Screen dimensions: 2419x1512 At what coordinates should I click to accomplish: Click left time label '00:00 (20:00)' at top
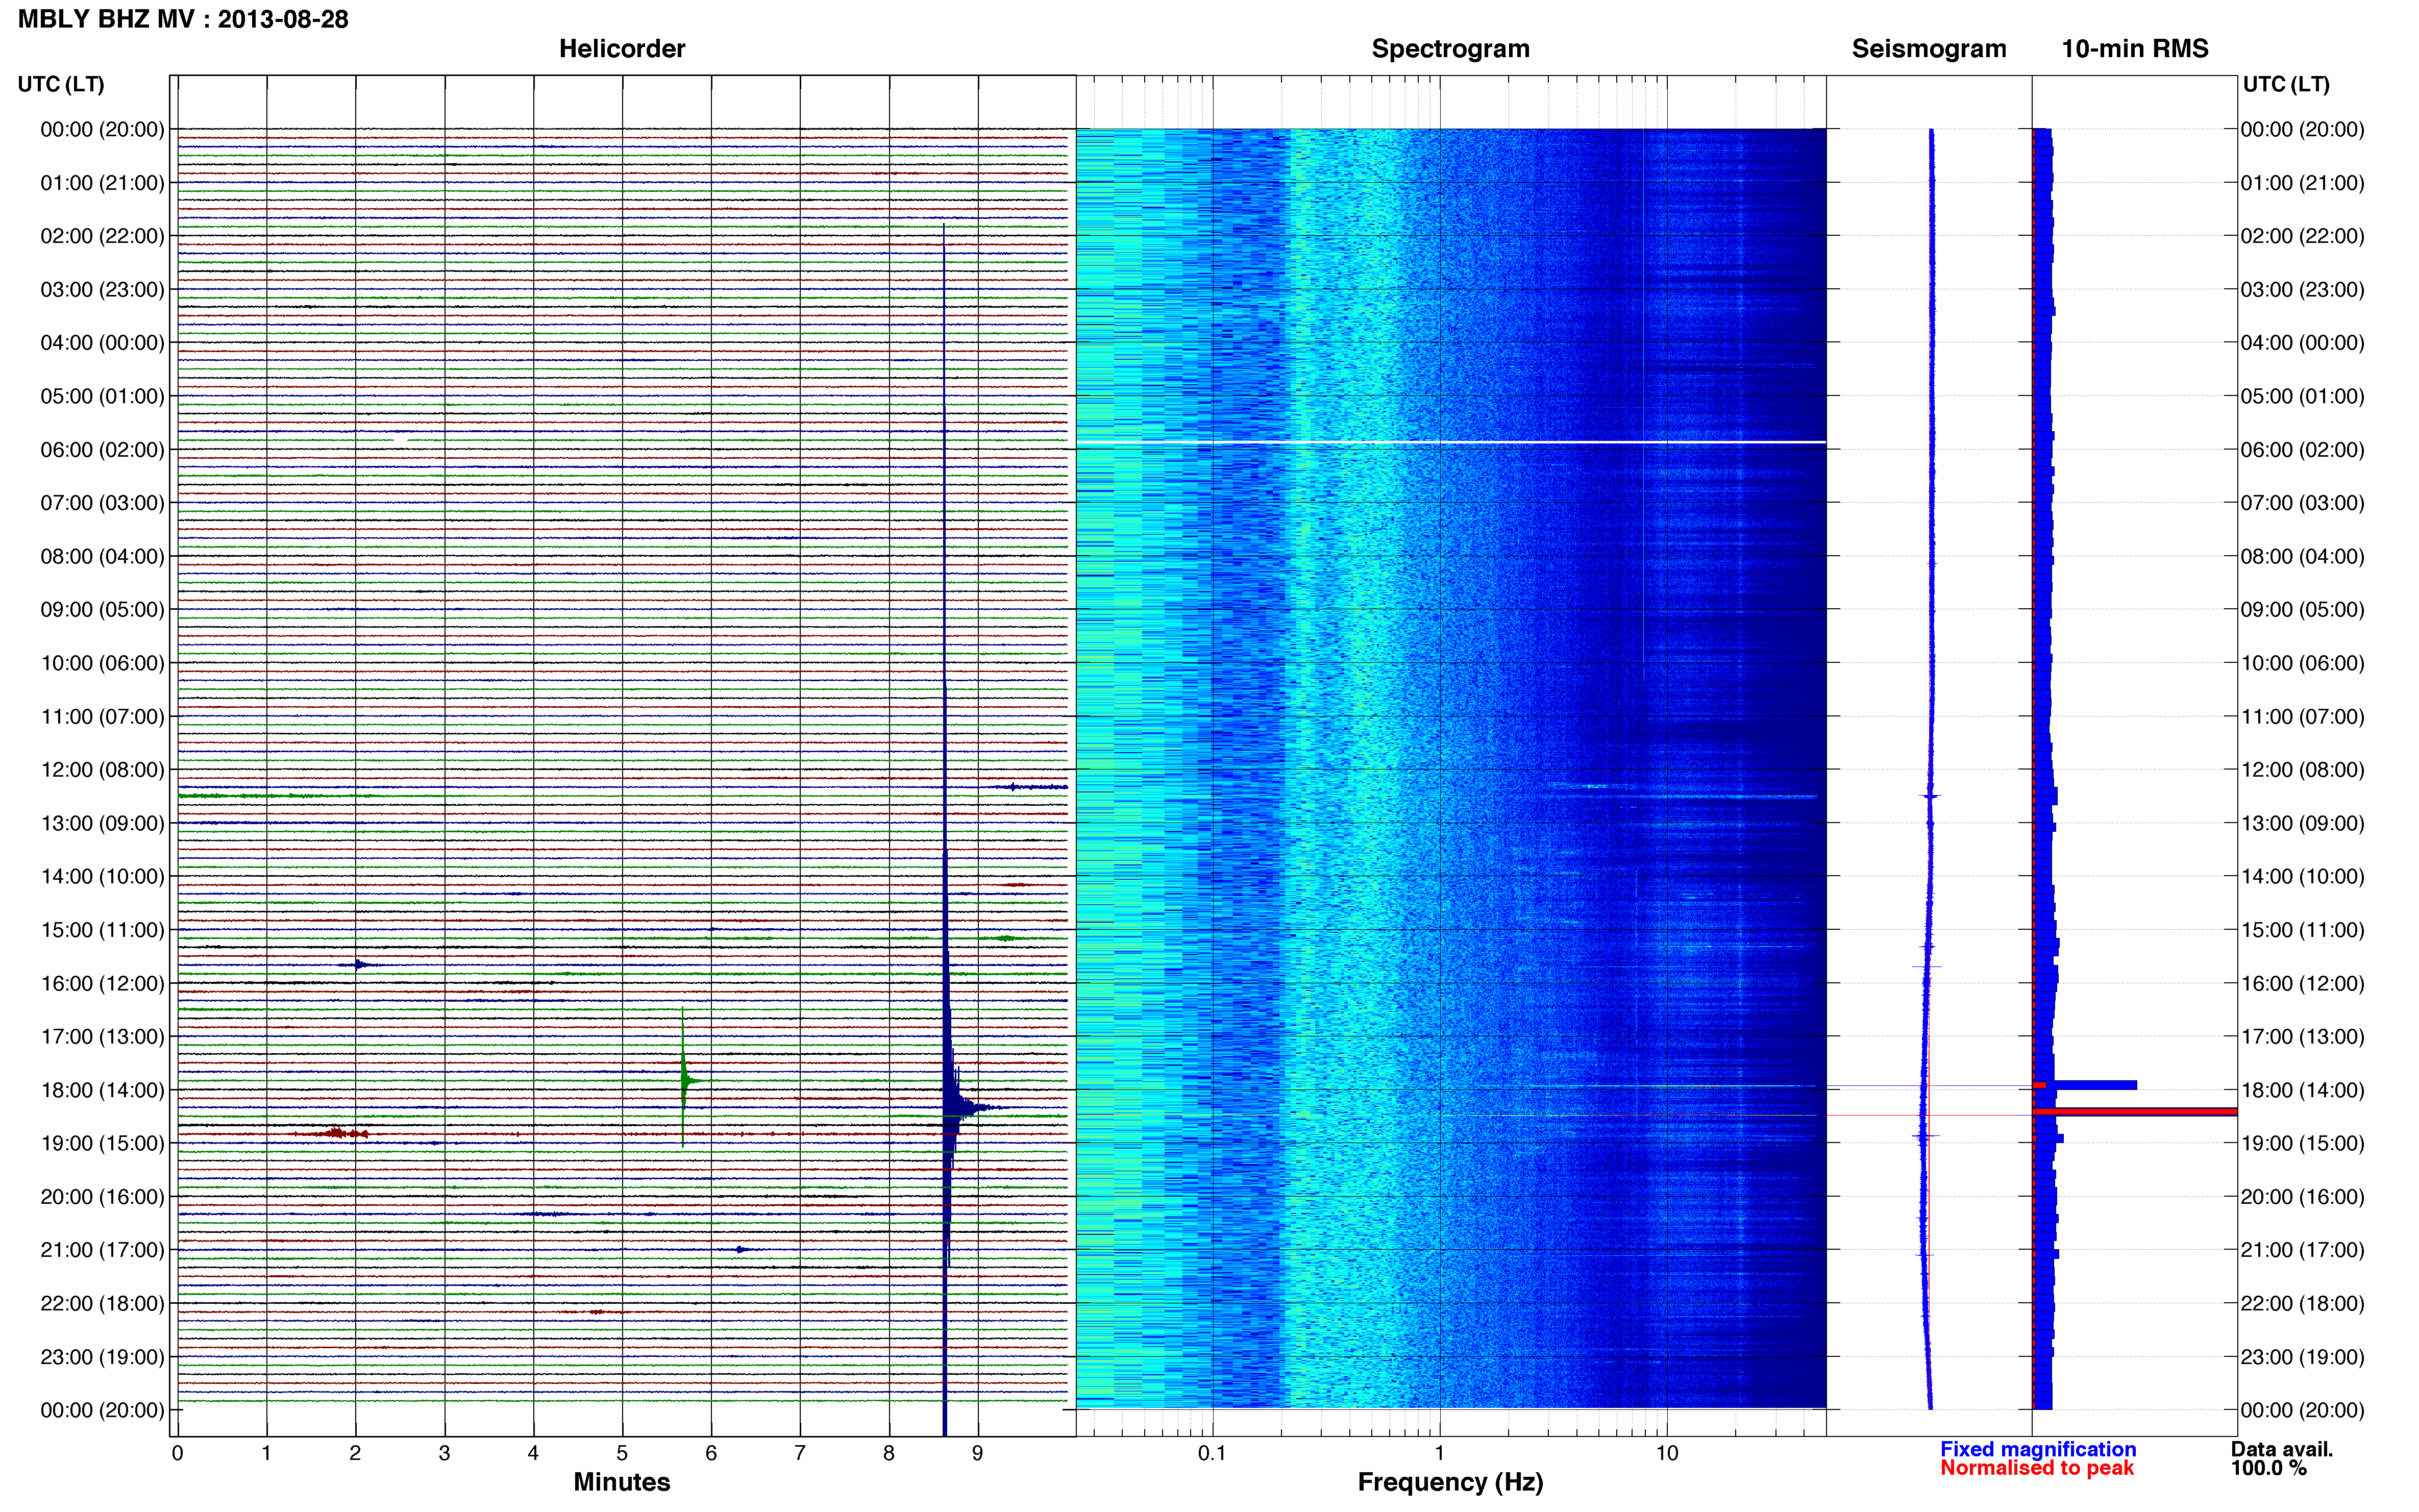(102, 129)
